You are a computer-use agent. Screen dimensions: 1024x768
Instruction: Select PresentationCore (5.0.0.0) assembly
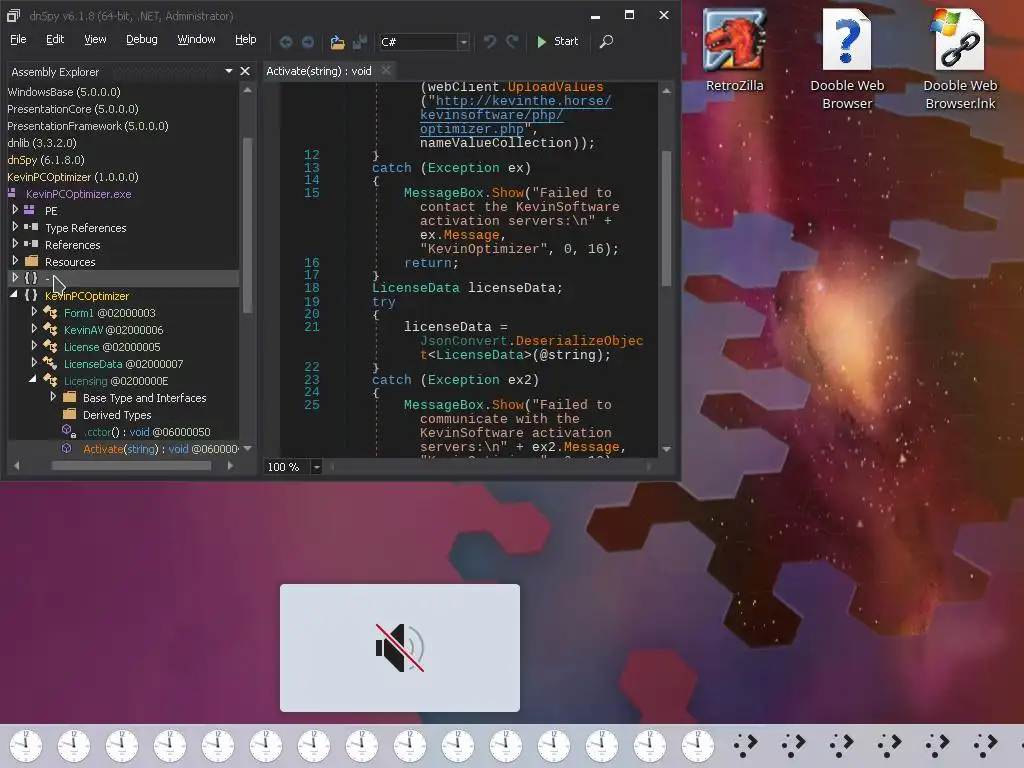[73, 109]
